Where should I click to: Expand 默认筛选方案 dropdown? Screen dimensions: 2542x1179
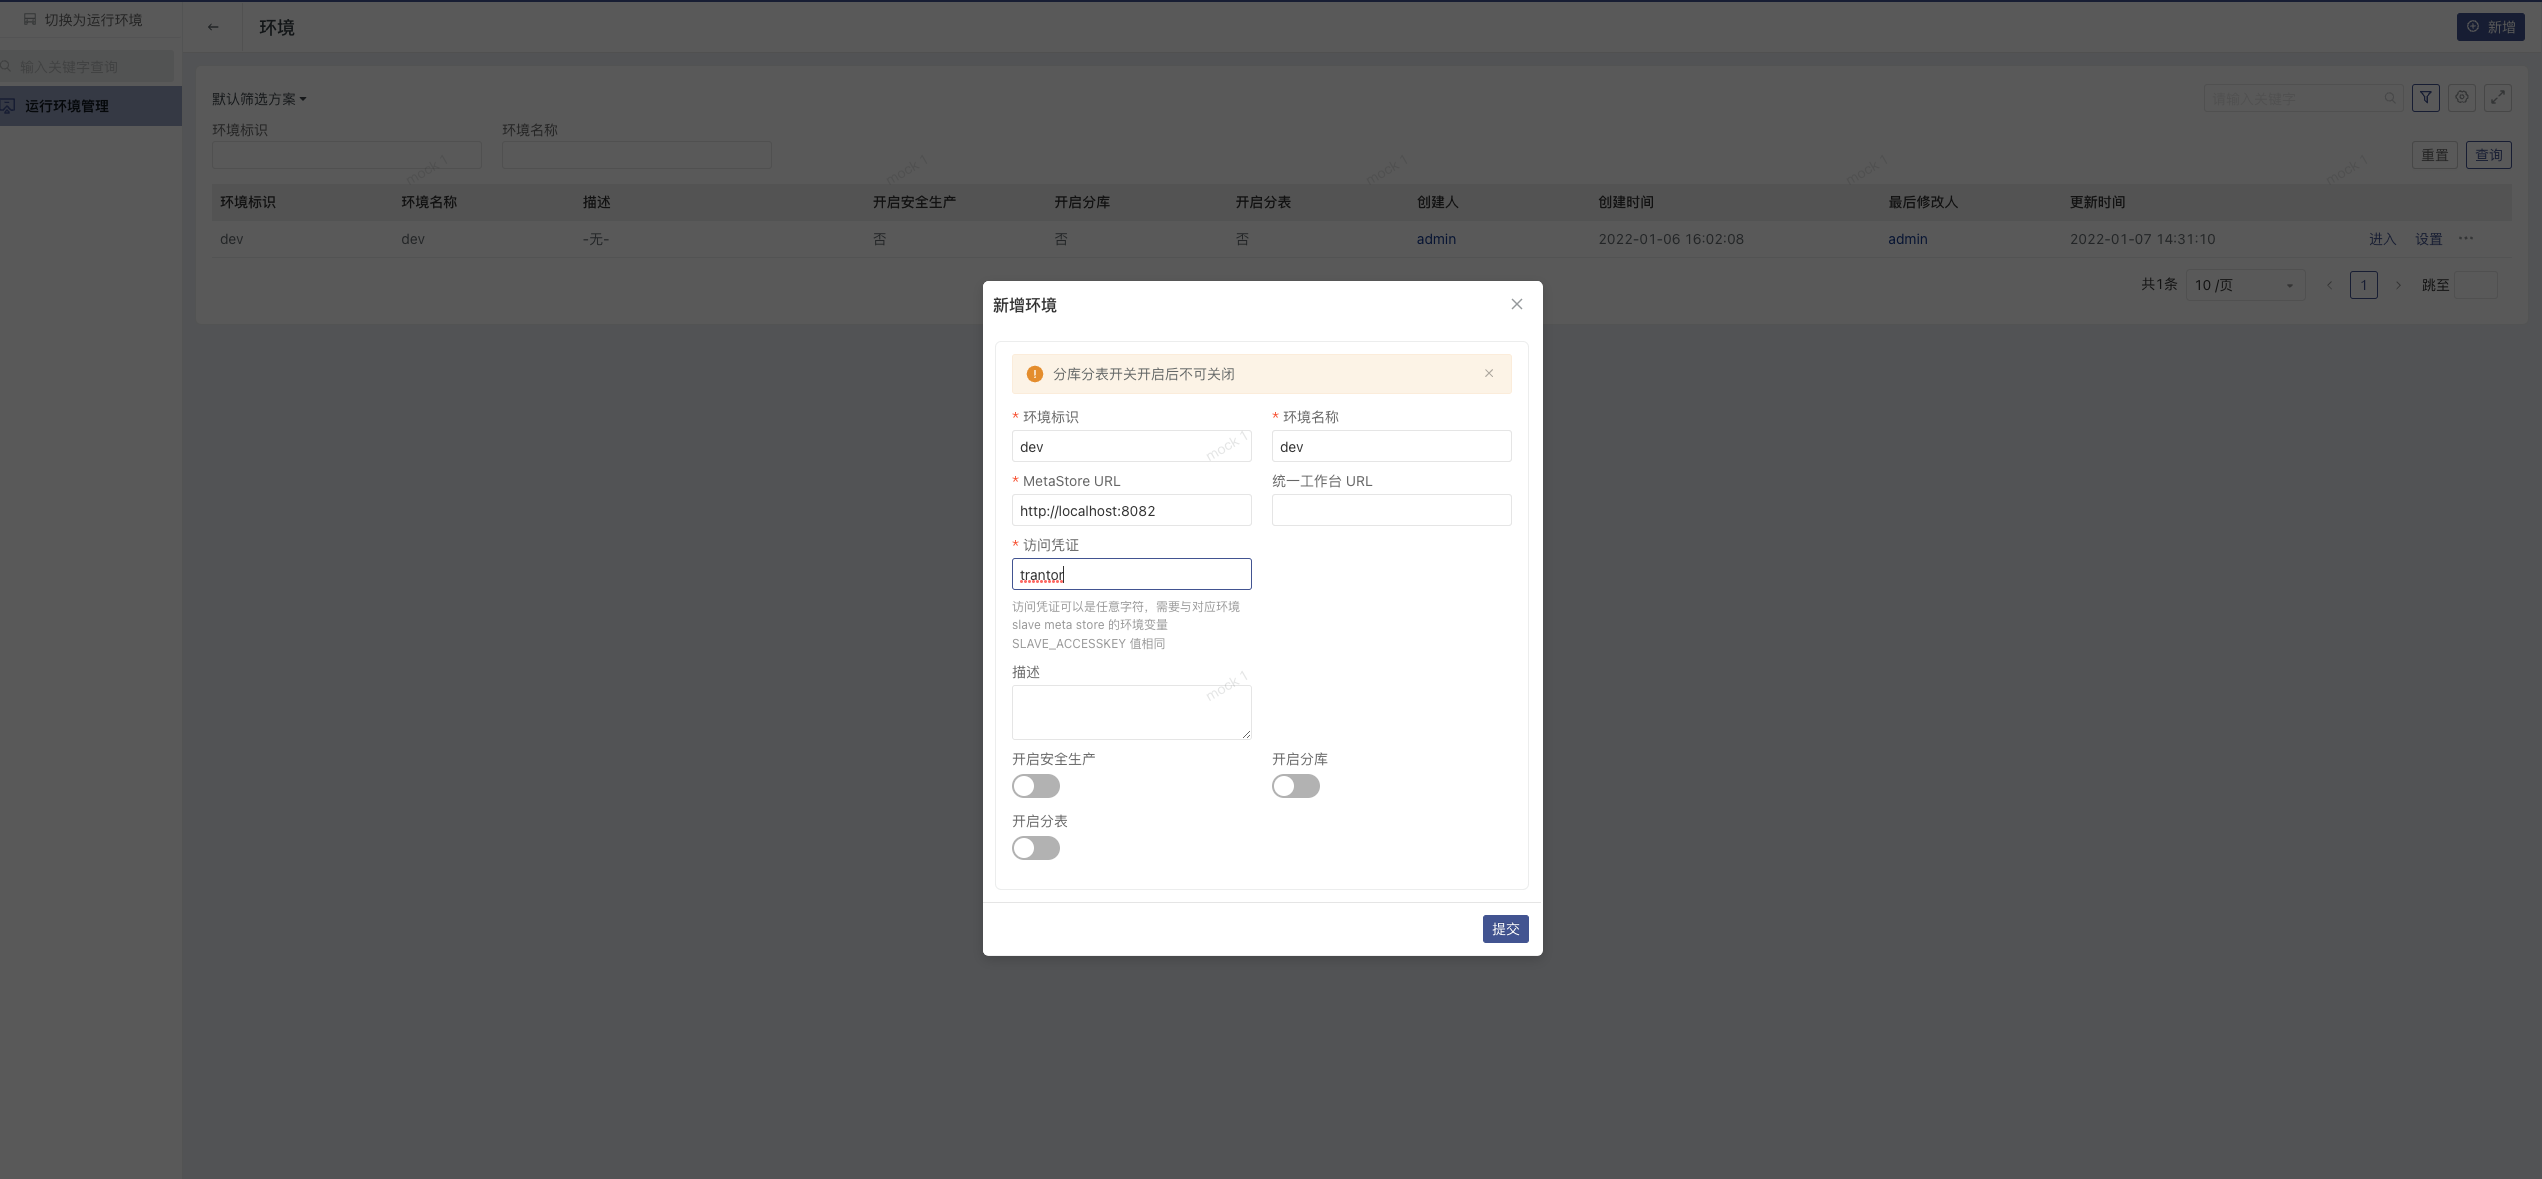tap(259, 99)
